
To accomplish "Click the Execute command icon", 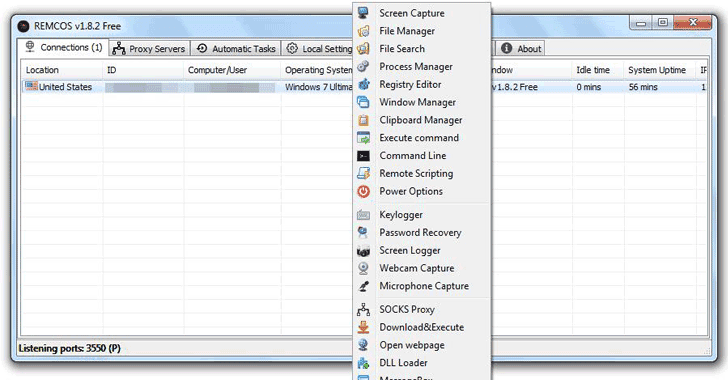I will point(363,138).
